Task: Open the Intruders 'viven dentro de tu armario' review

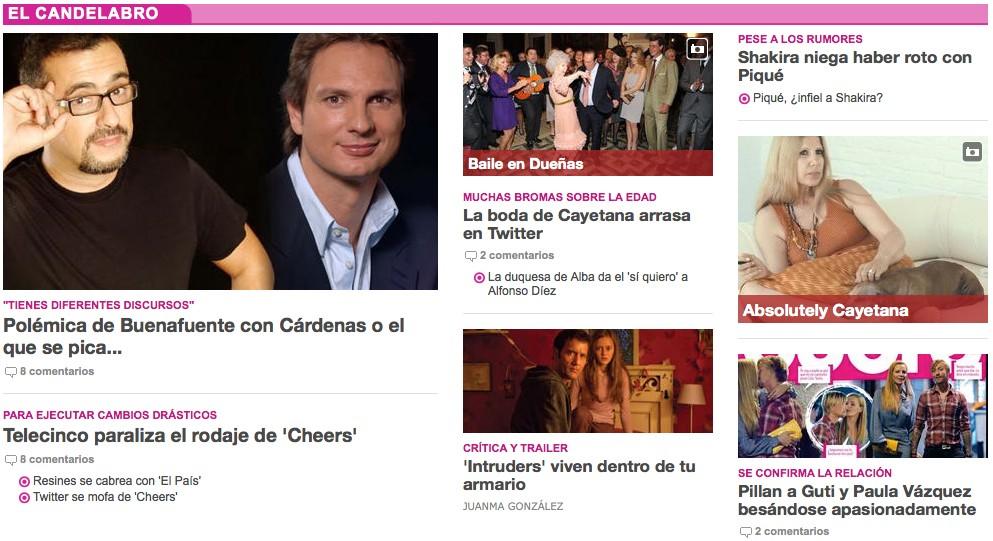Action: tap(579, 475)
